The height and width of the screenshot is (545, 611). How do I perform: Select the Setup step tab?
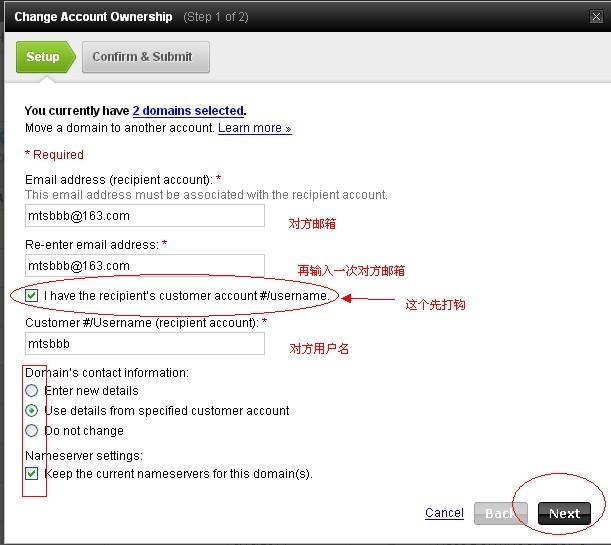click(x=46, y=57)
